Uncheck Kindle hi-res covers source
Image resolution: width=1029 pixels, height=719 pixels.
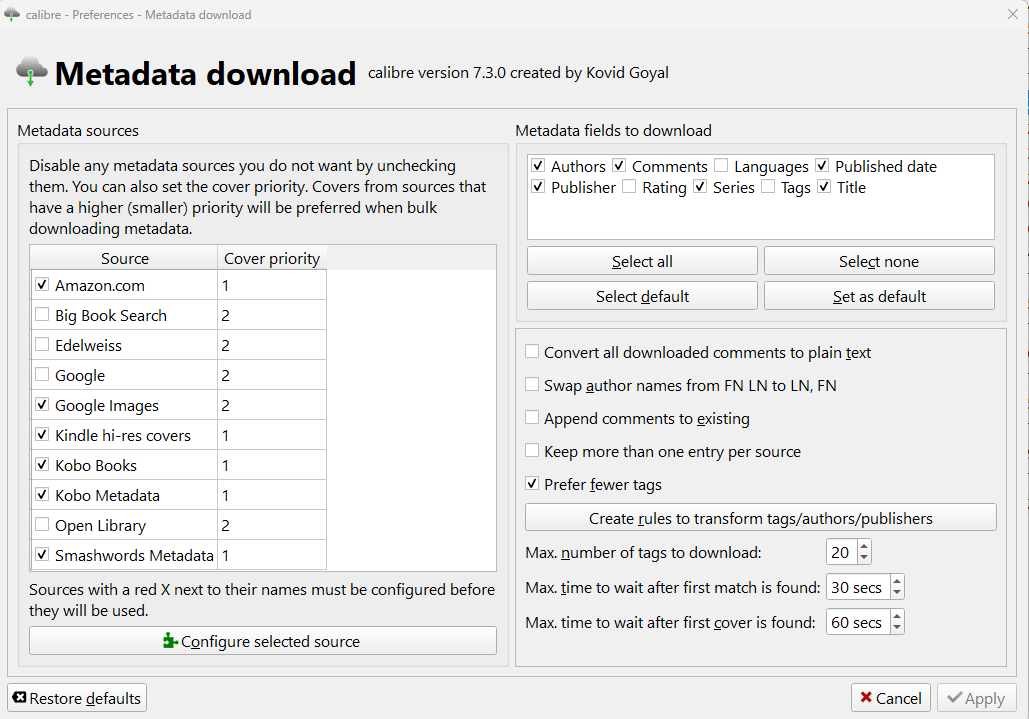42,435
